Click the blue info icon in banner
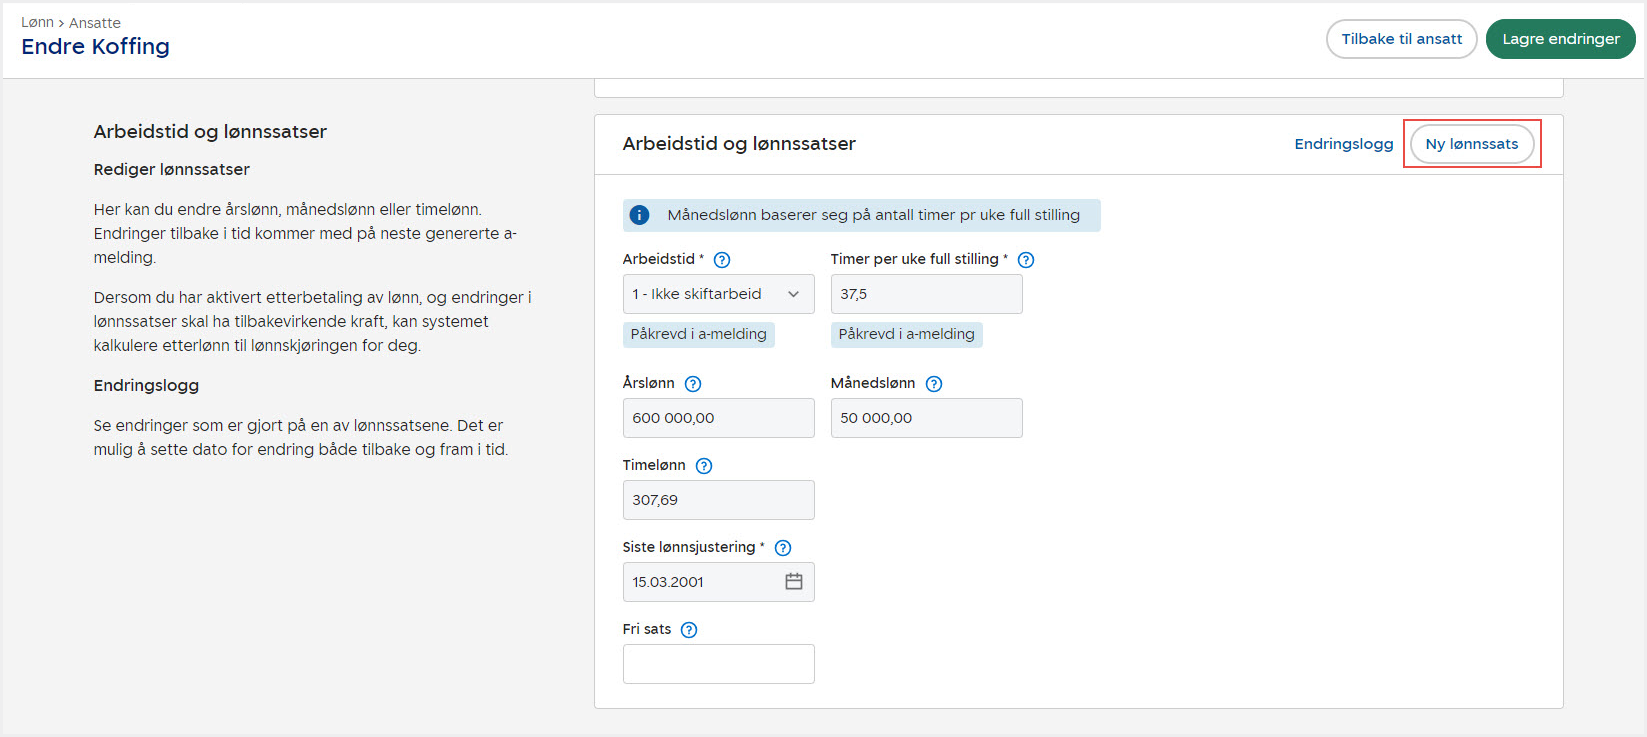 [640, 215]
